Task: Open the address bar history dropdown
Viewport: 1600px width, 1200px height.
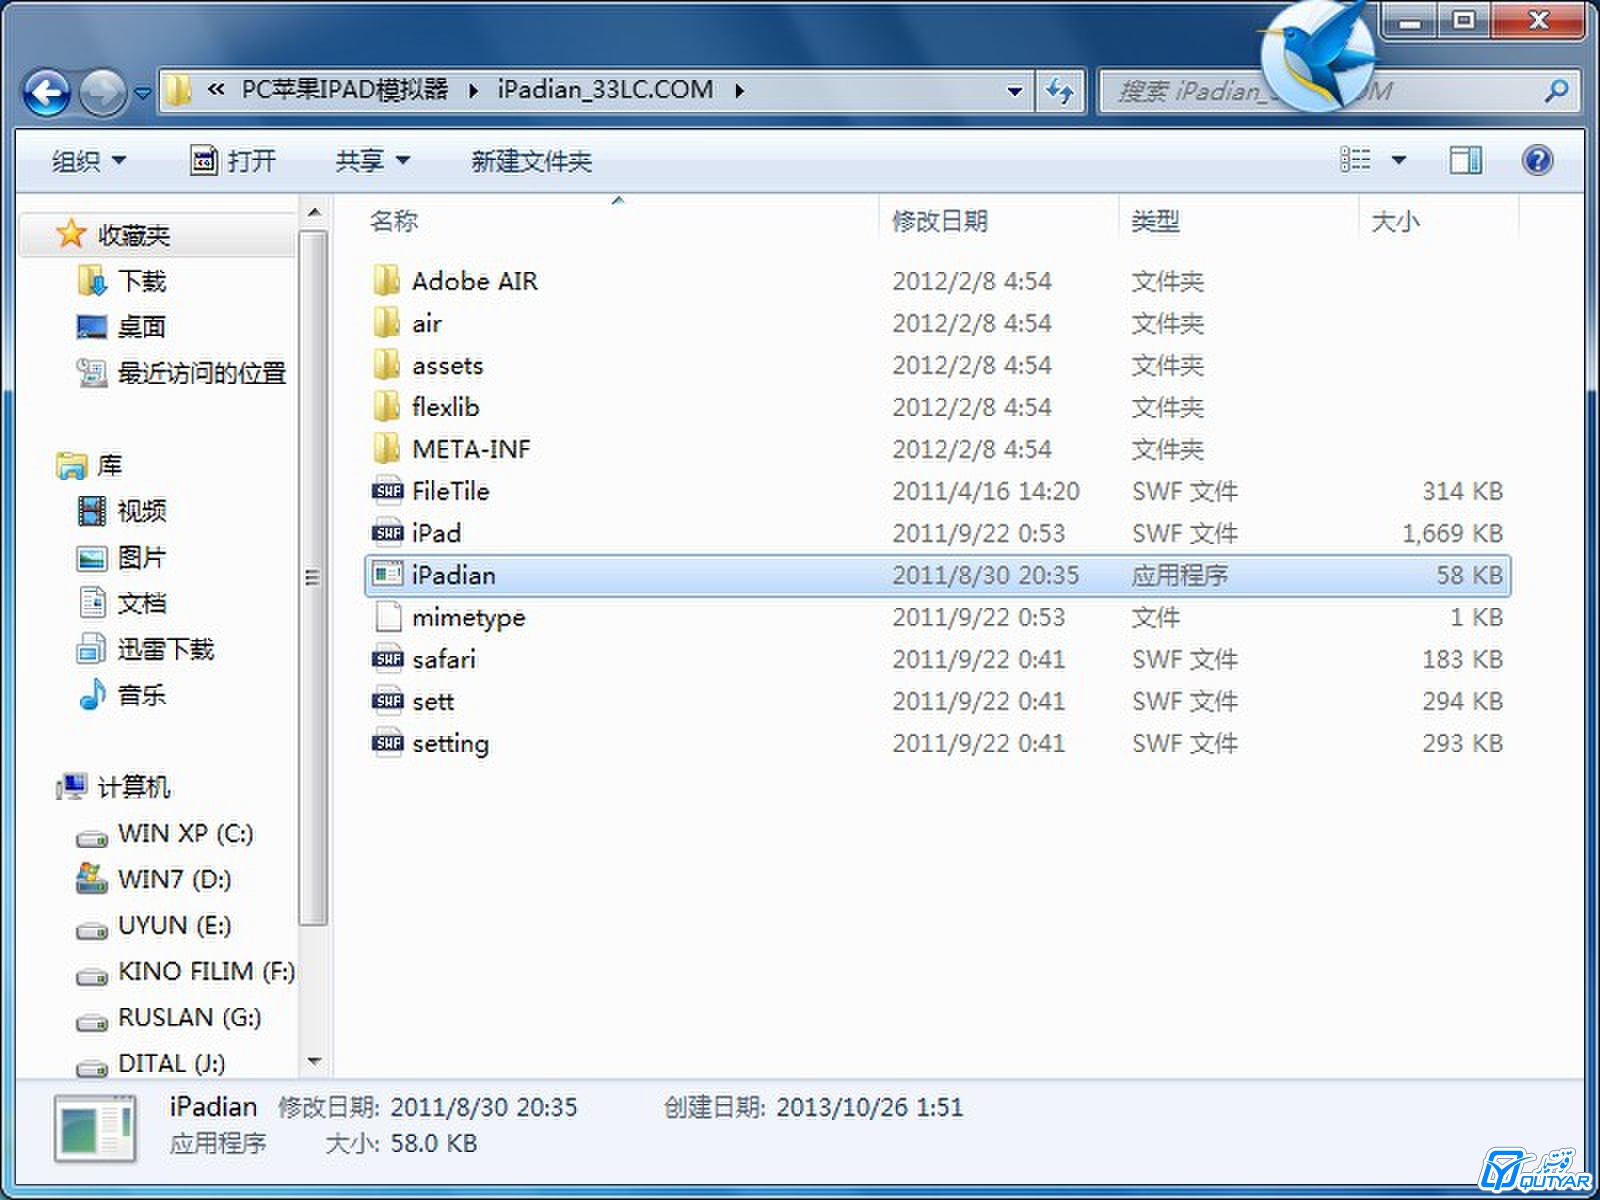Action: (1015, 91)
